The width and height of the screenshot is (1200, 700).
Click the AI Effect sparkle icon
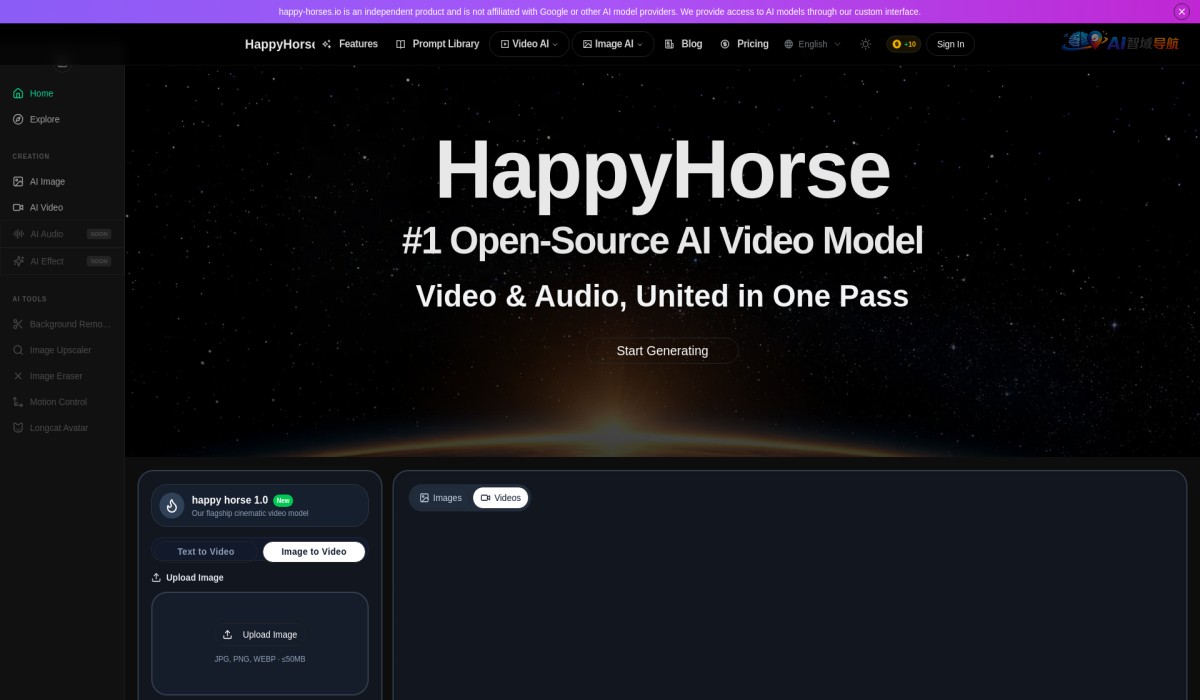[18, 261]
